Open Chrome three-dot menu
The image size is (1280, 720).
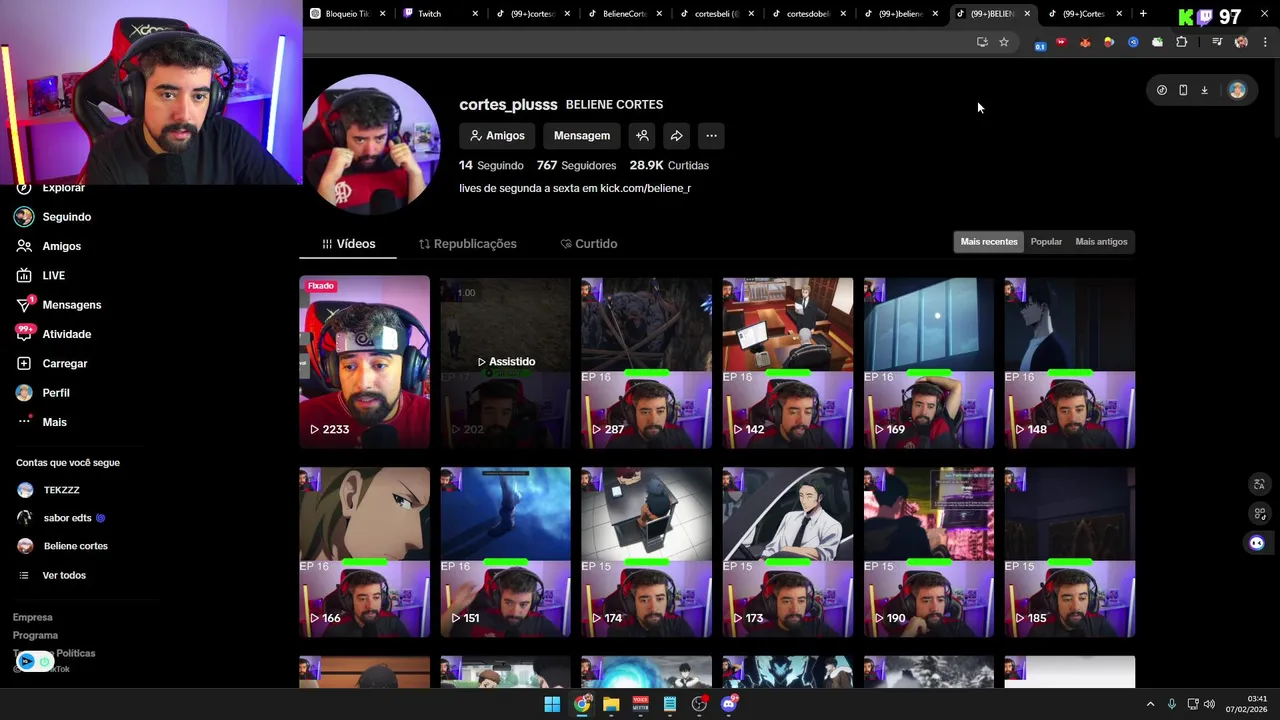(x=1265, y=42)
